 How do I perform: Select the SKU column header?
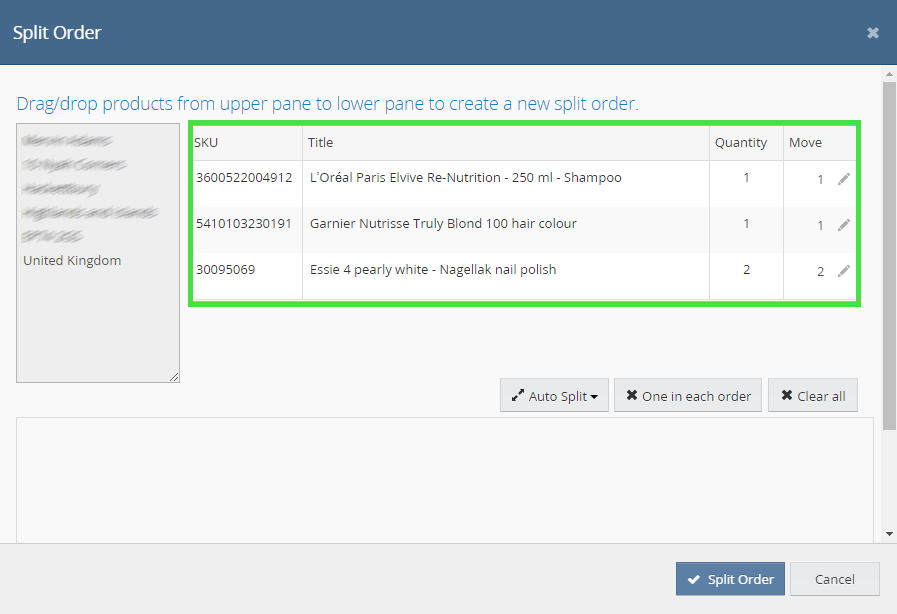(x=206, y=142)
